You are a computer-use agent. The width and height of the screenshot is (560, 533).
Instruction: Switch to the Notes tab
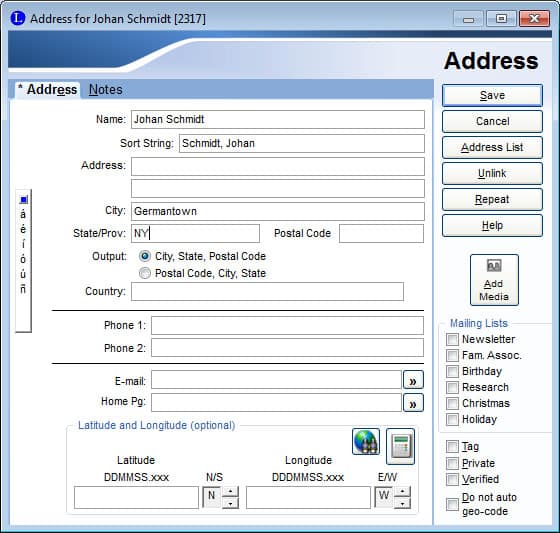[x=105, y=89]
